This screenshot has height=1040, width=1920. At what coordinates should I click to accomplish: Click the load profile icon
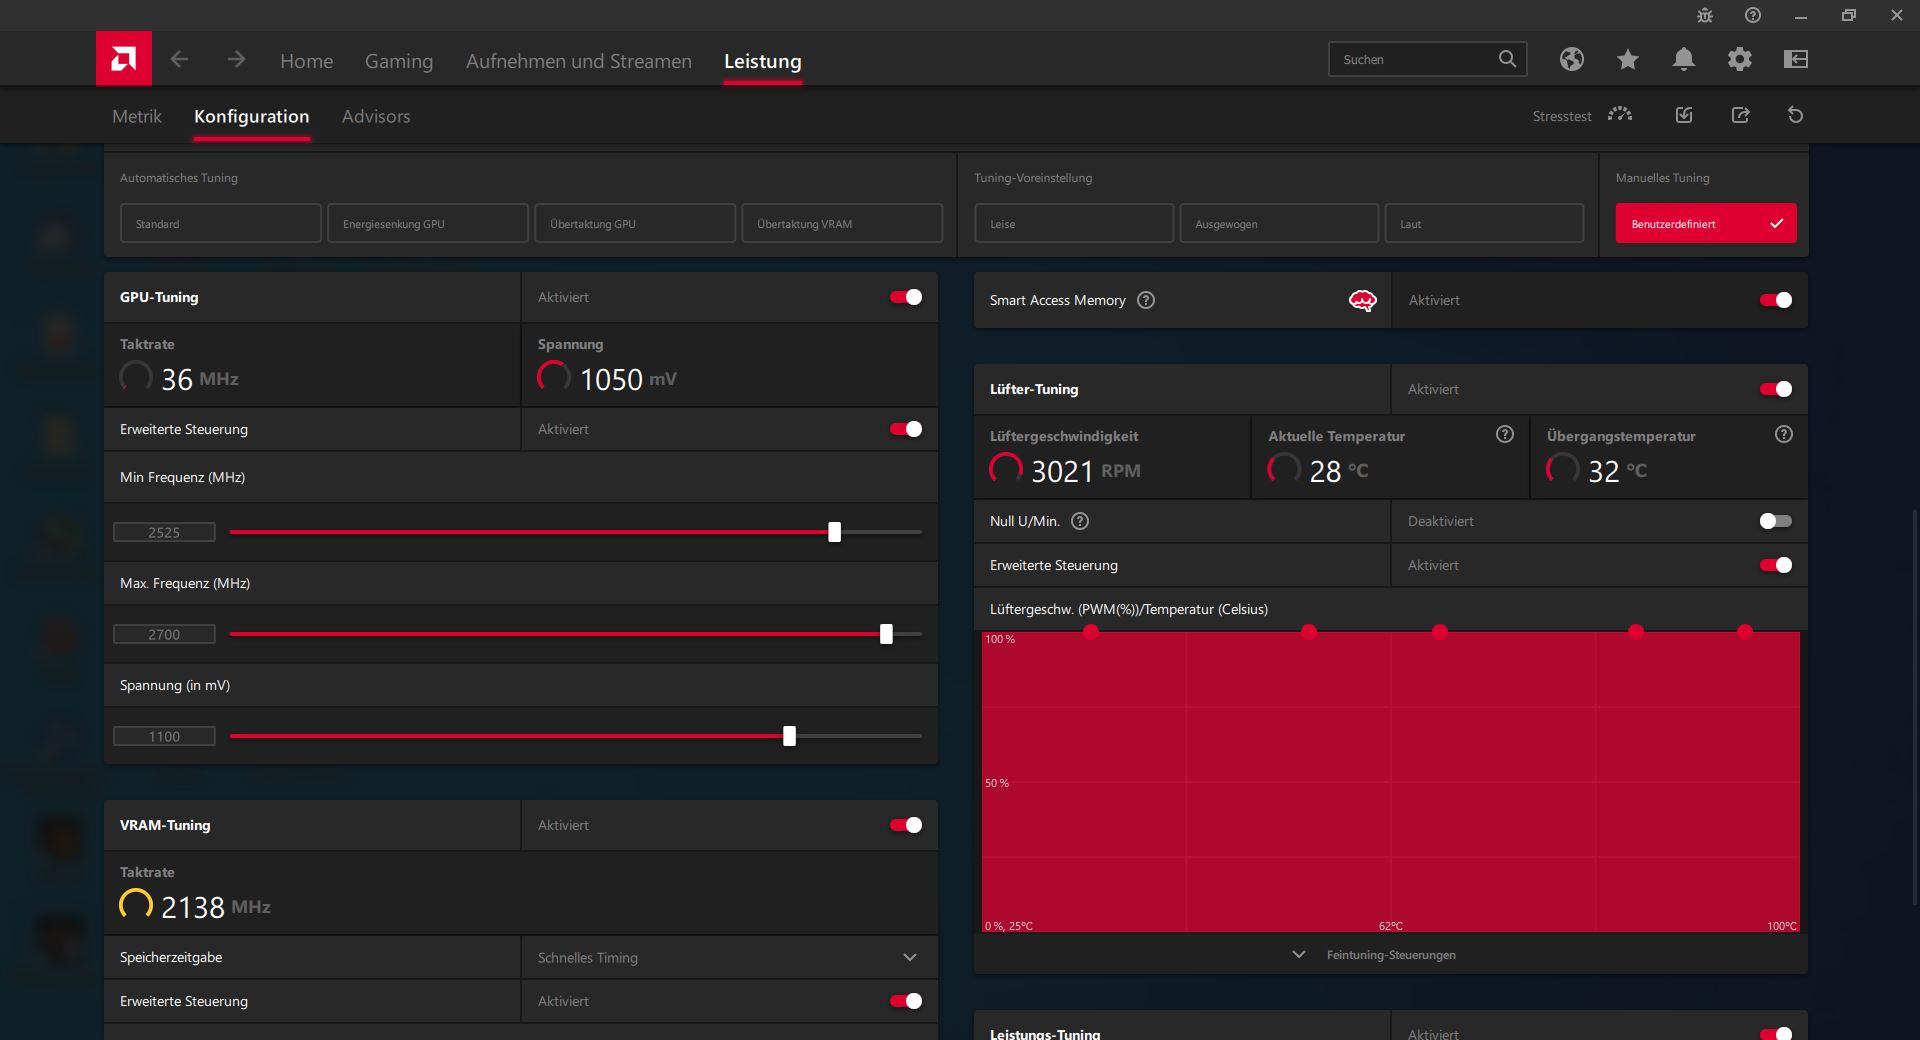coord(1684,115)
